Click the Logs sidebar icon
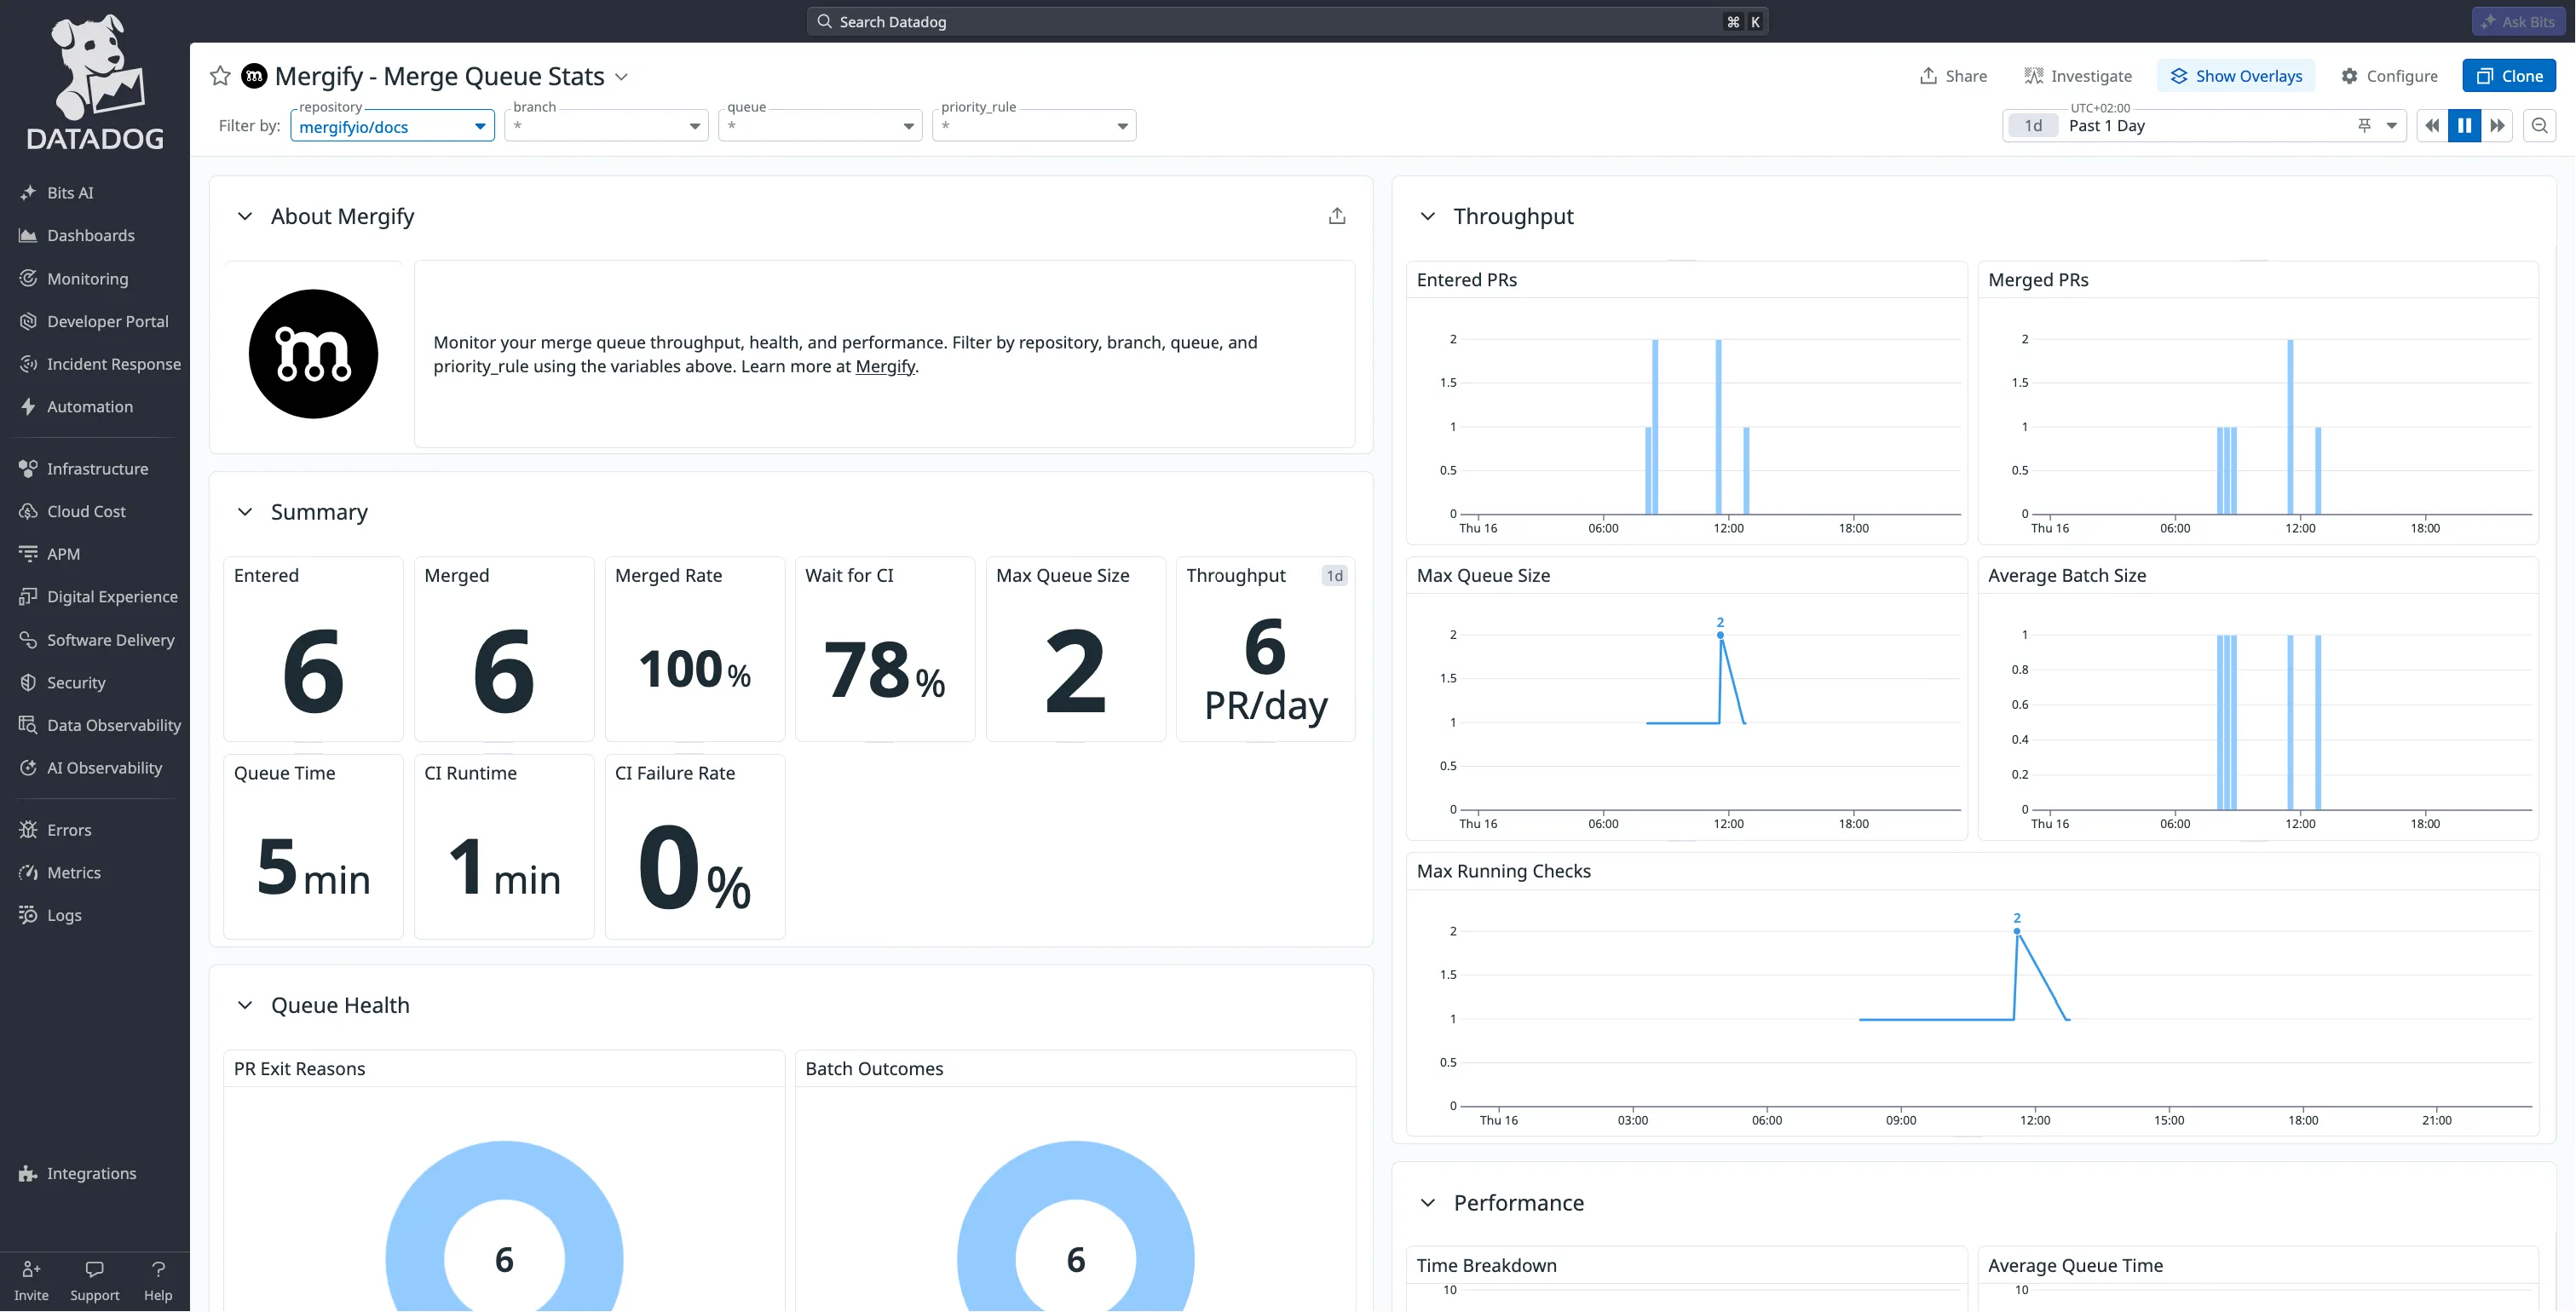The width and height of the screenshot is (2576, 1312). pyautogui.click(x=28, y=915)
